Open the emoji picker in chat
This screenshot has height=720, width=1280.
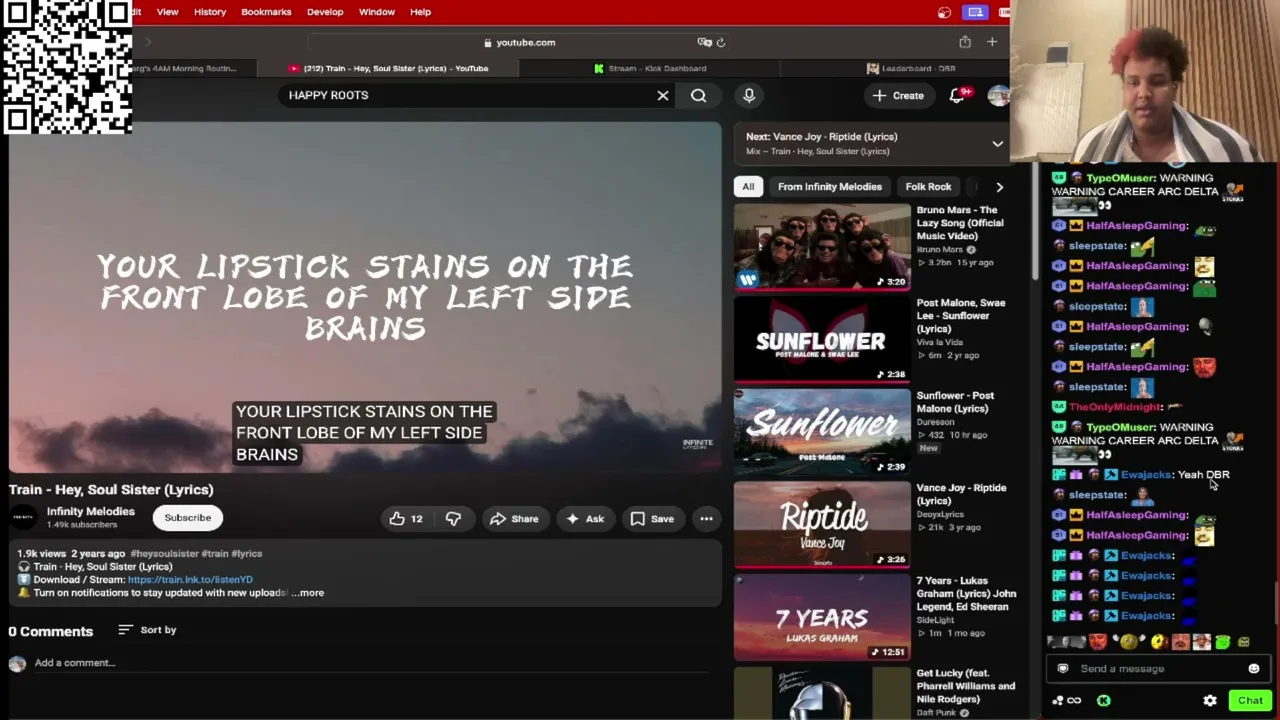click(x=1254, y=669)
